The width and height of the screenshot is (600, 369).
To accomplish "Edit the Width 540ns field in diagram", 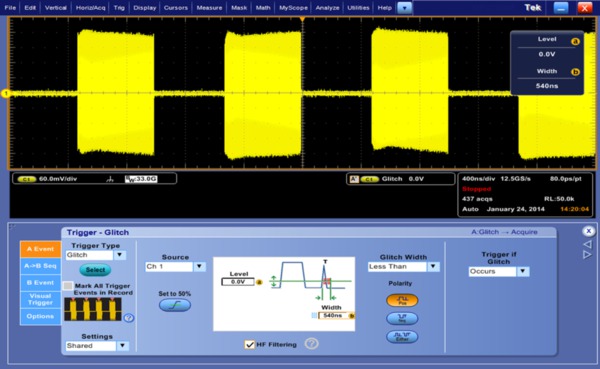I will pyautogui.click(x=333, y=315).
